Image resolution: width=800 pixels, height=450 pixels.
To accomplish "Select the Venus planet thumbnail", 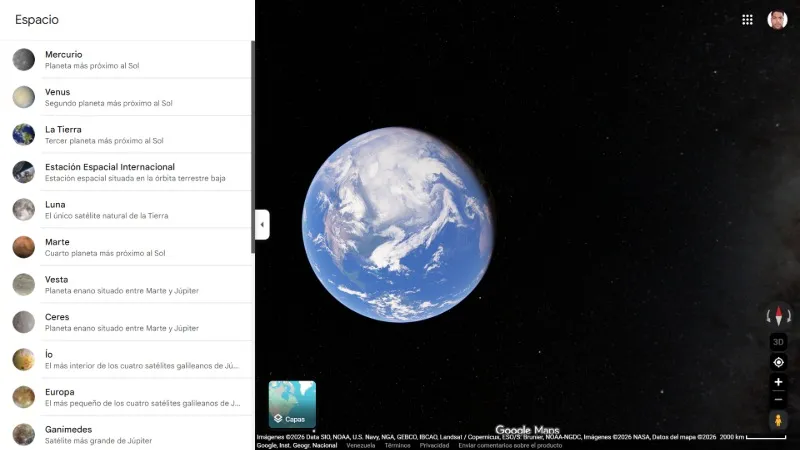I will coord(23,97).
